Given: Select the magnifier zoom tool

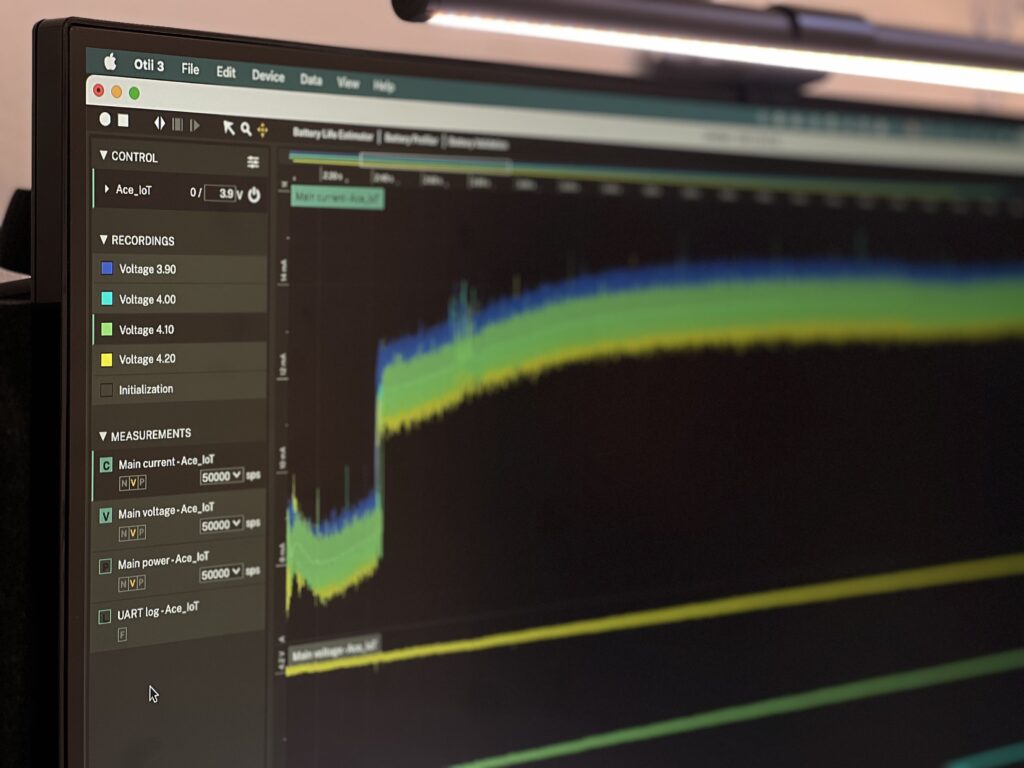Looking at the screenshot, I should pos(245,129).
